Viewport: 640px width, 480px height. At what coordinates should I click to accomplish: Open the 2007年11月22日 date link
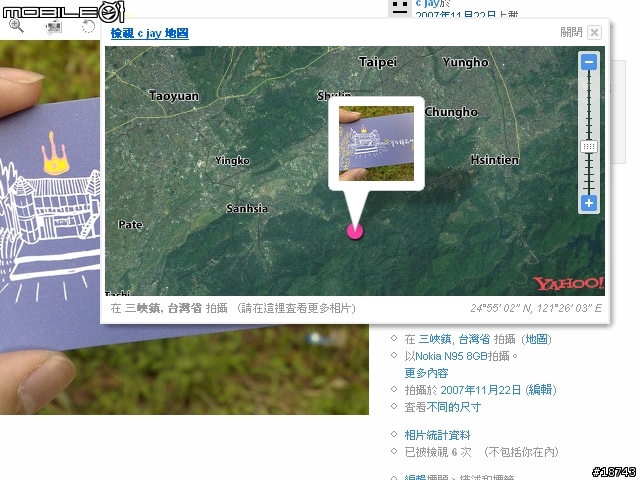(480, 390)
